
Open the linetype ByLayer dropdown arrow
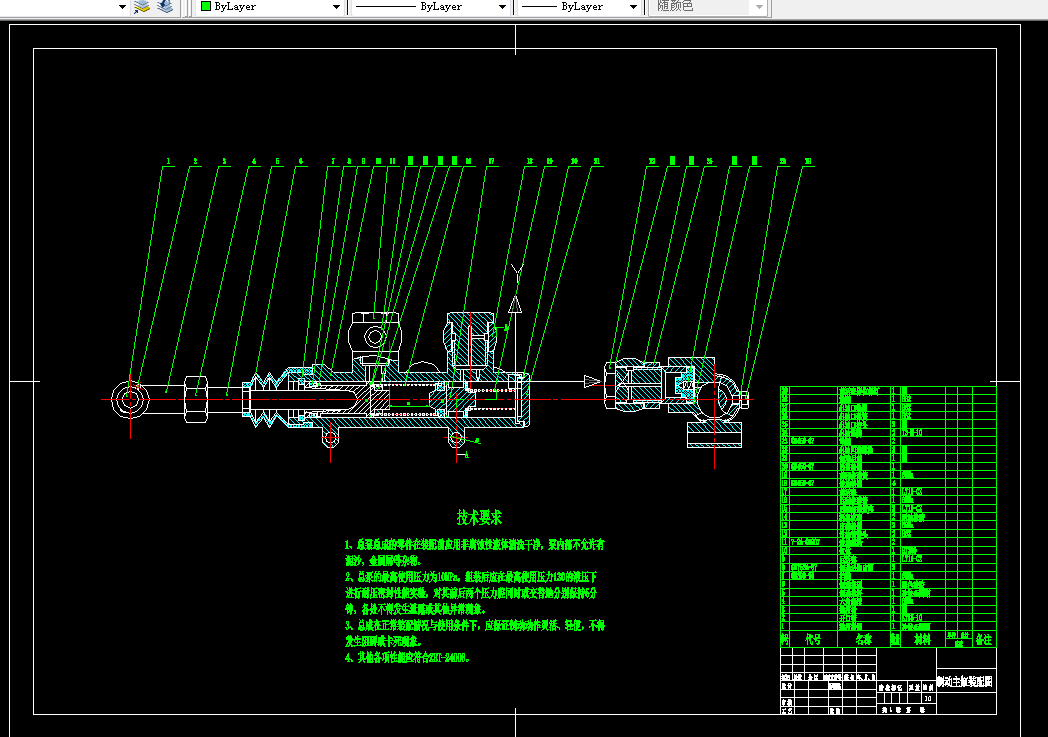click(502, 7)
